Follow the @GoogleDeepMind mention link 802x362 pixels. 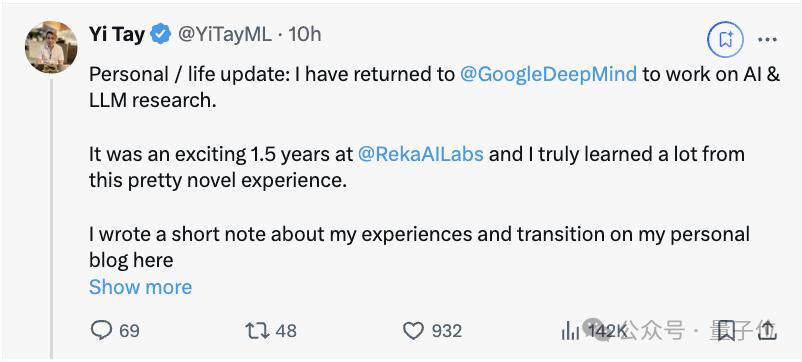point(548,74)
